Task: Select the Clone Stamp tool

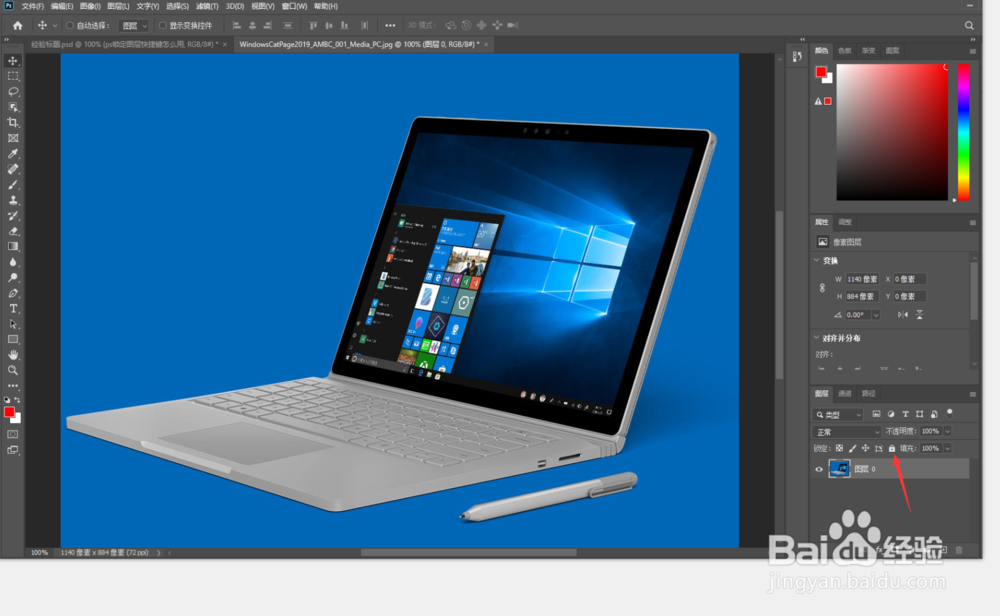Action: 13,200
